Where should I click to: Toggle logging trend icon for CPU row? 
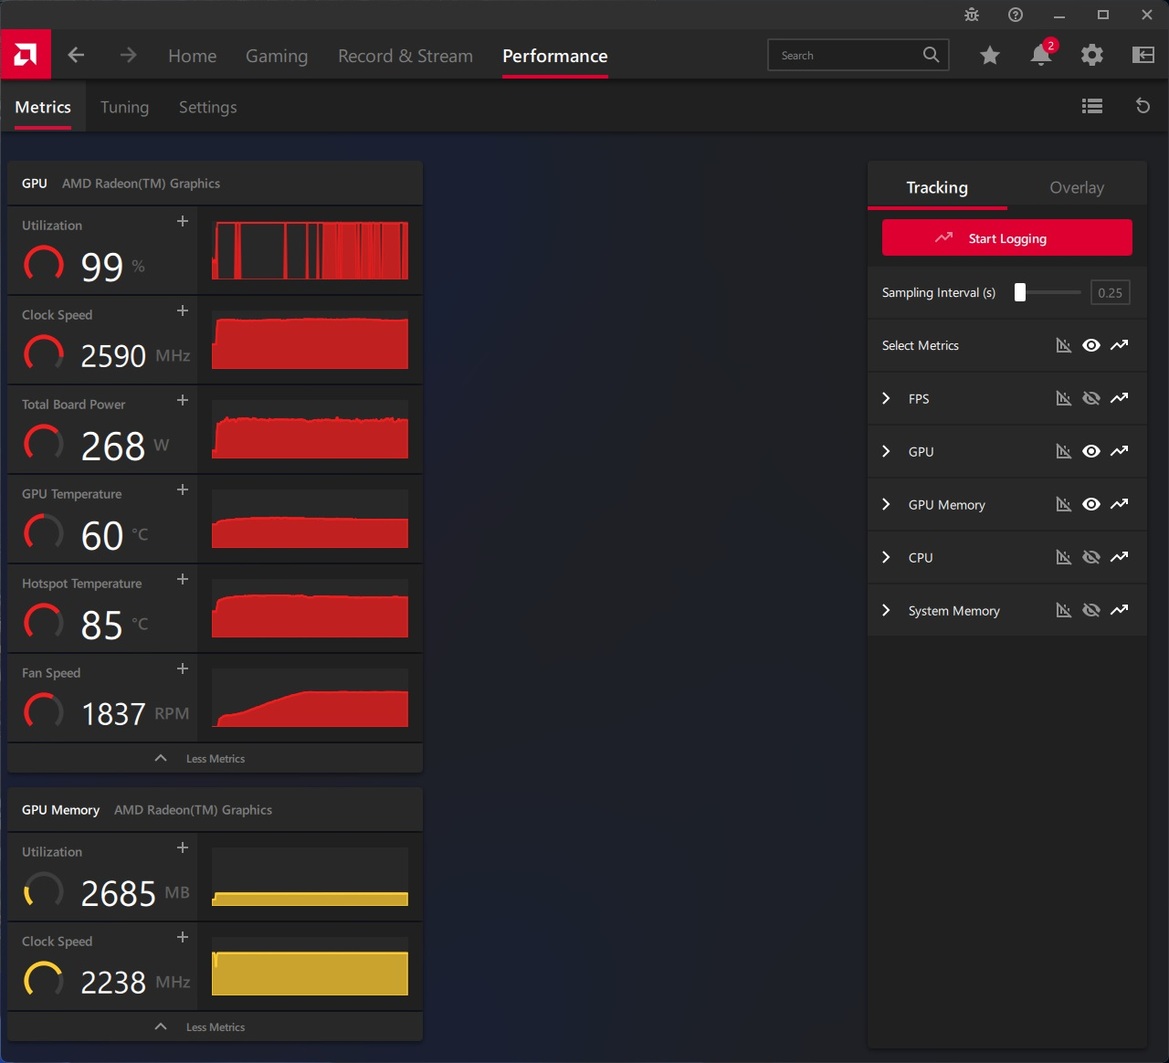pos(1119,557)
